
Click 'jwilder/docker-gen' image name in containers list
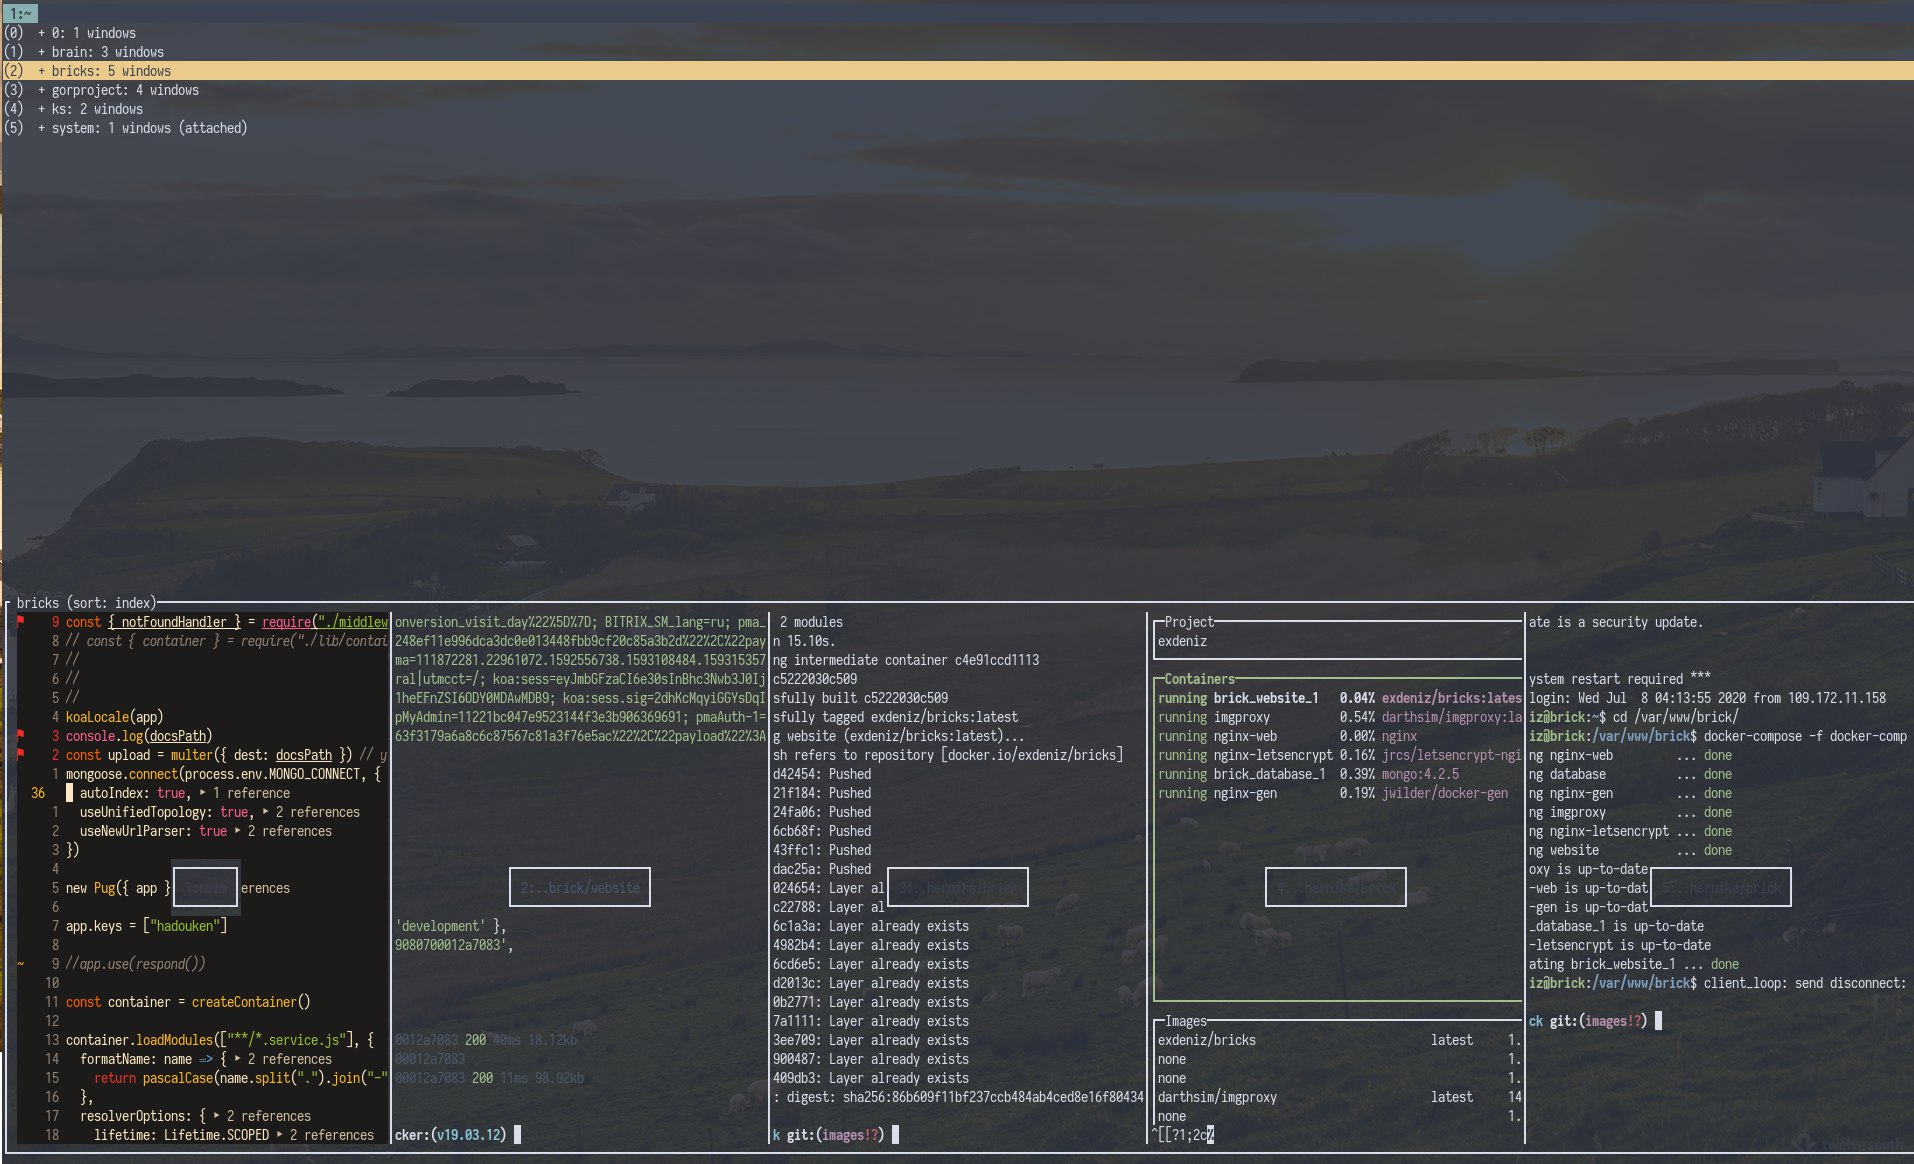(x=1445, y=793)
